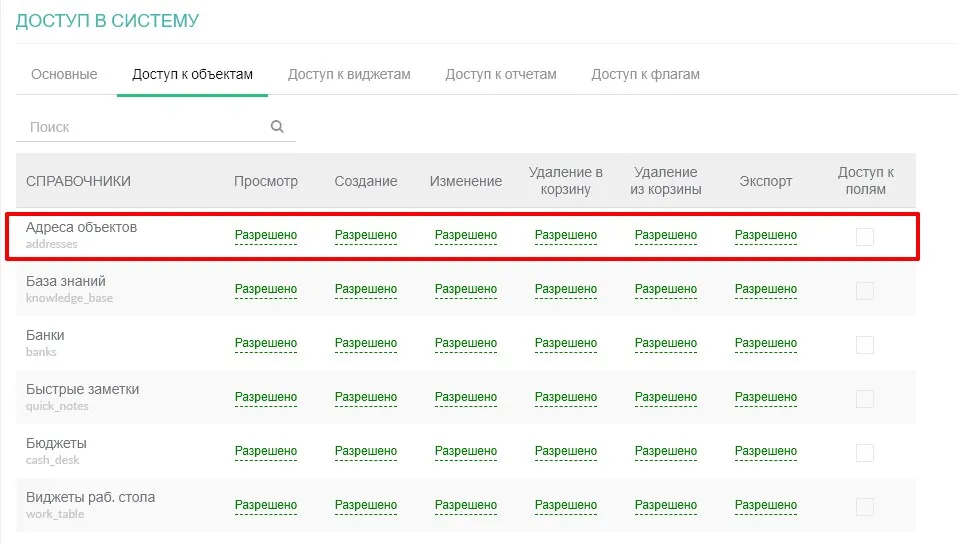Enable field access checkbox for База знаний
Viewport: 958px width, 544px height.
click(864, 290)
